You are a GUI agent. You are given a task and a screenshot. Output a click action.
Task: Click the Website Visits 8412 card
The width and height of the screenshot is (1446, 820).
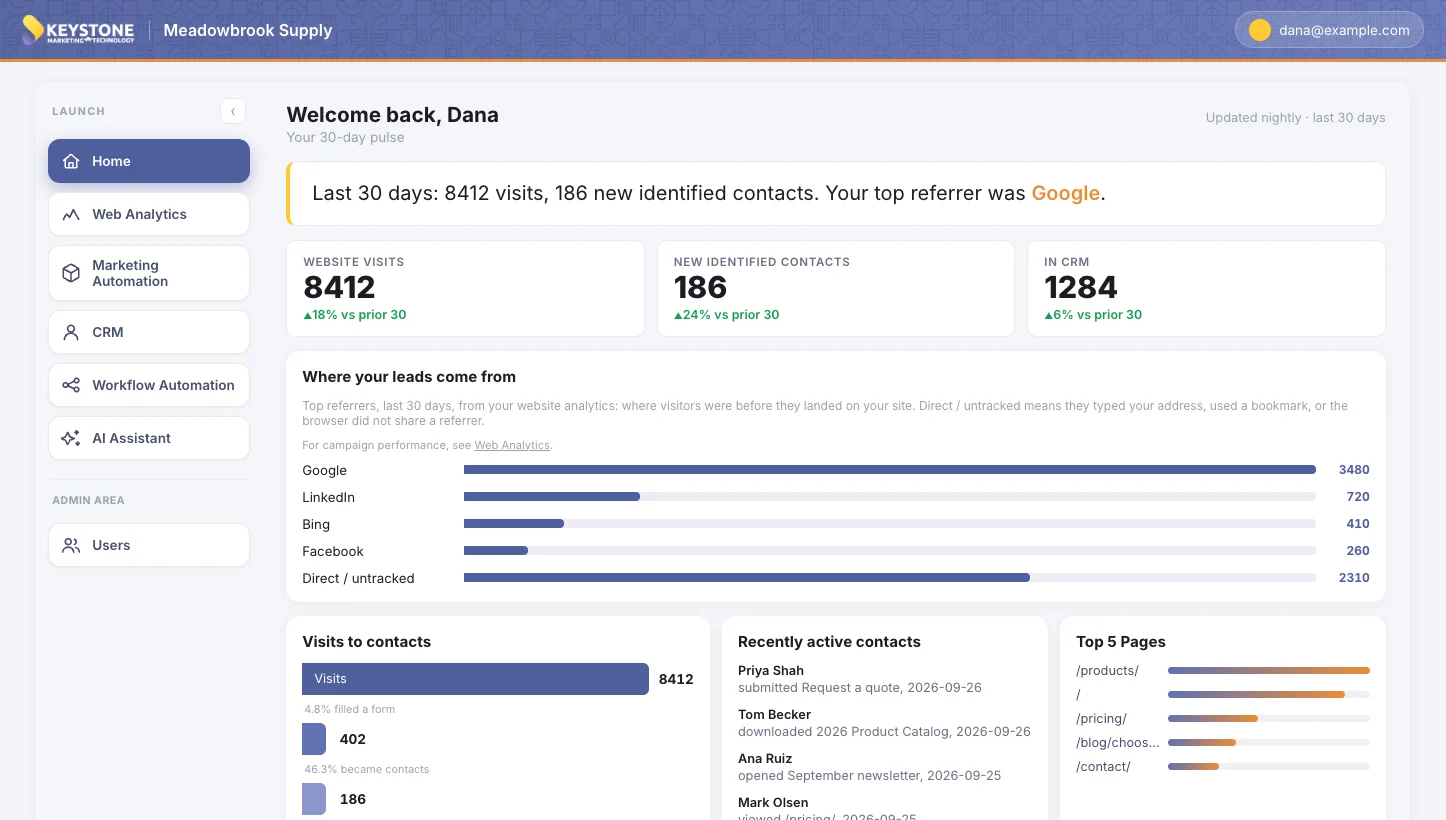coord(465,288)
